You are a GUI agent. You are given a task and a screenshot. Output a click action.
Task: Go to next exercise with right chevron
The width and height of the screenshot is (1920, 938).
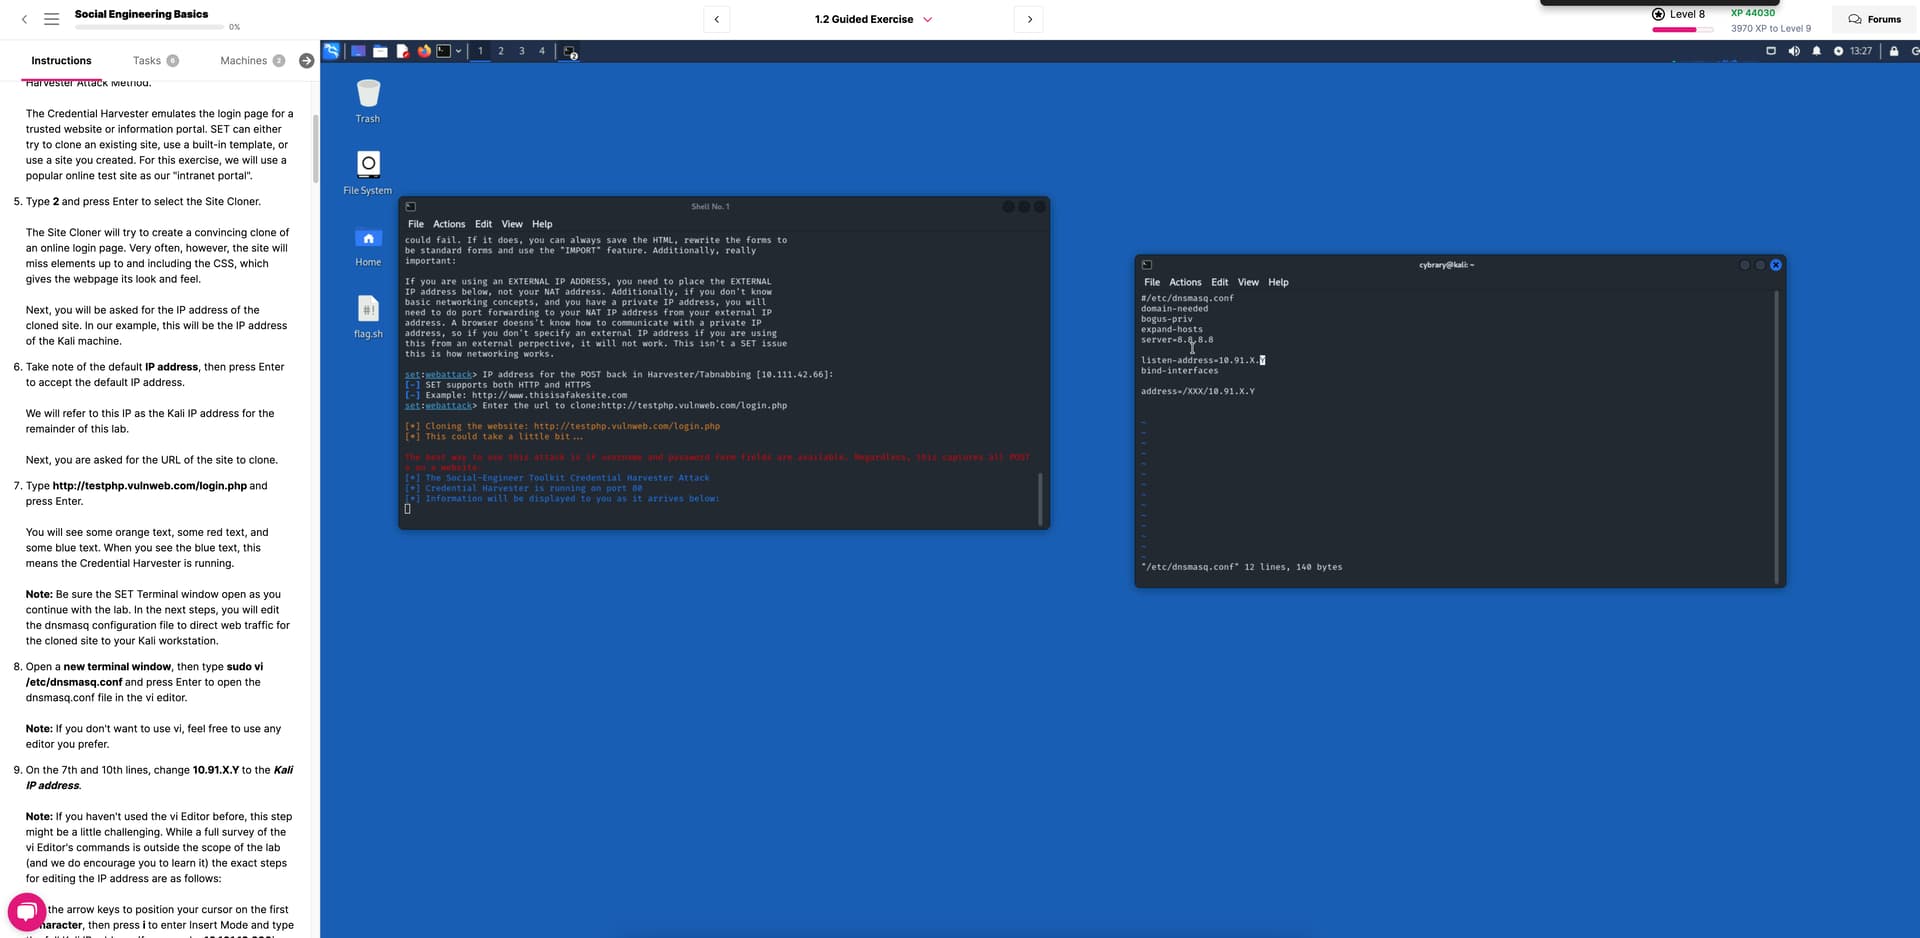point(1029,19)
